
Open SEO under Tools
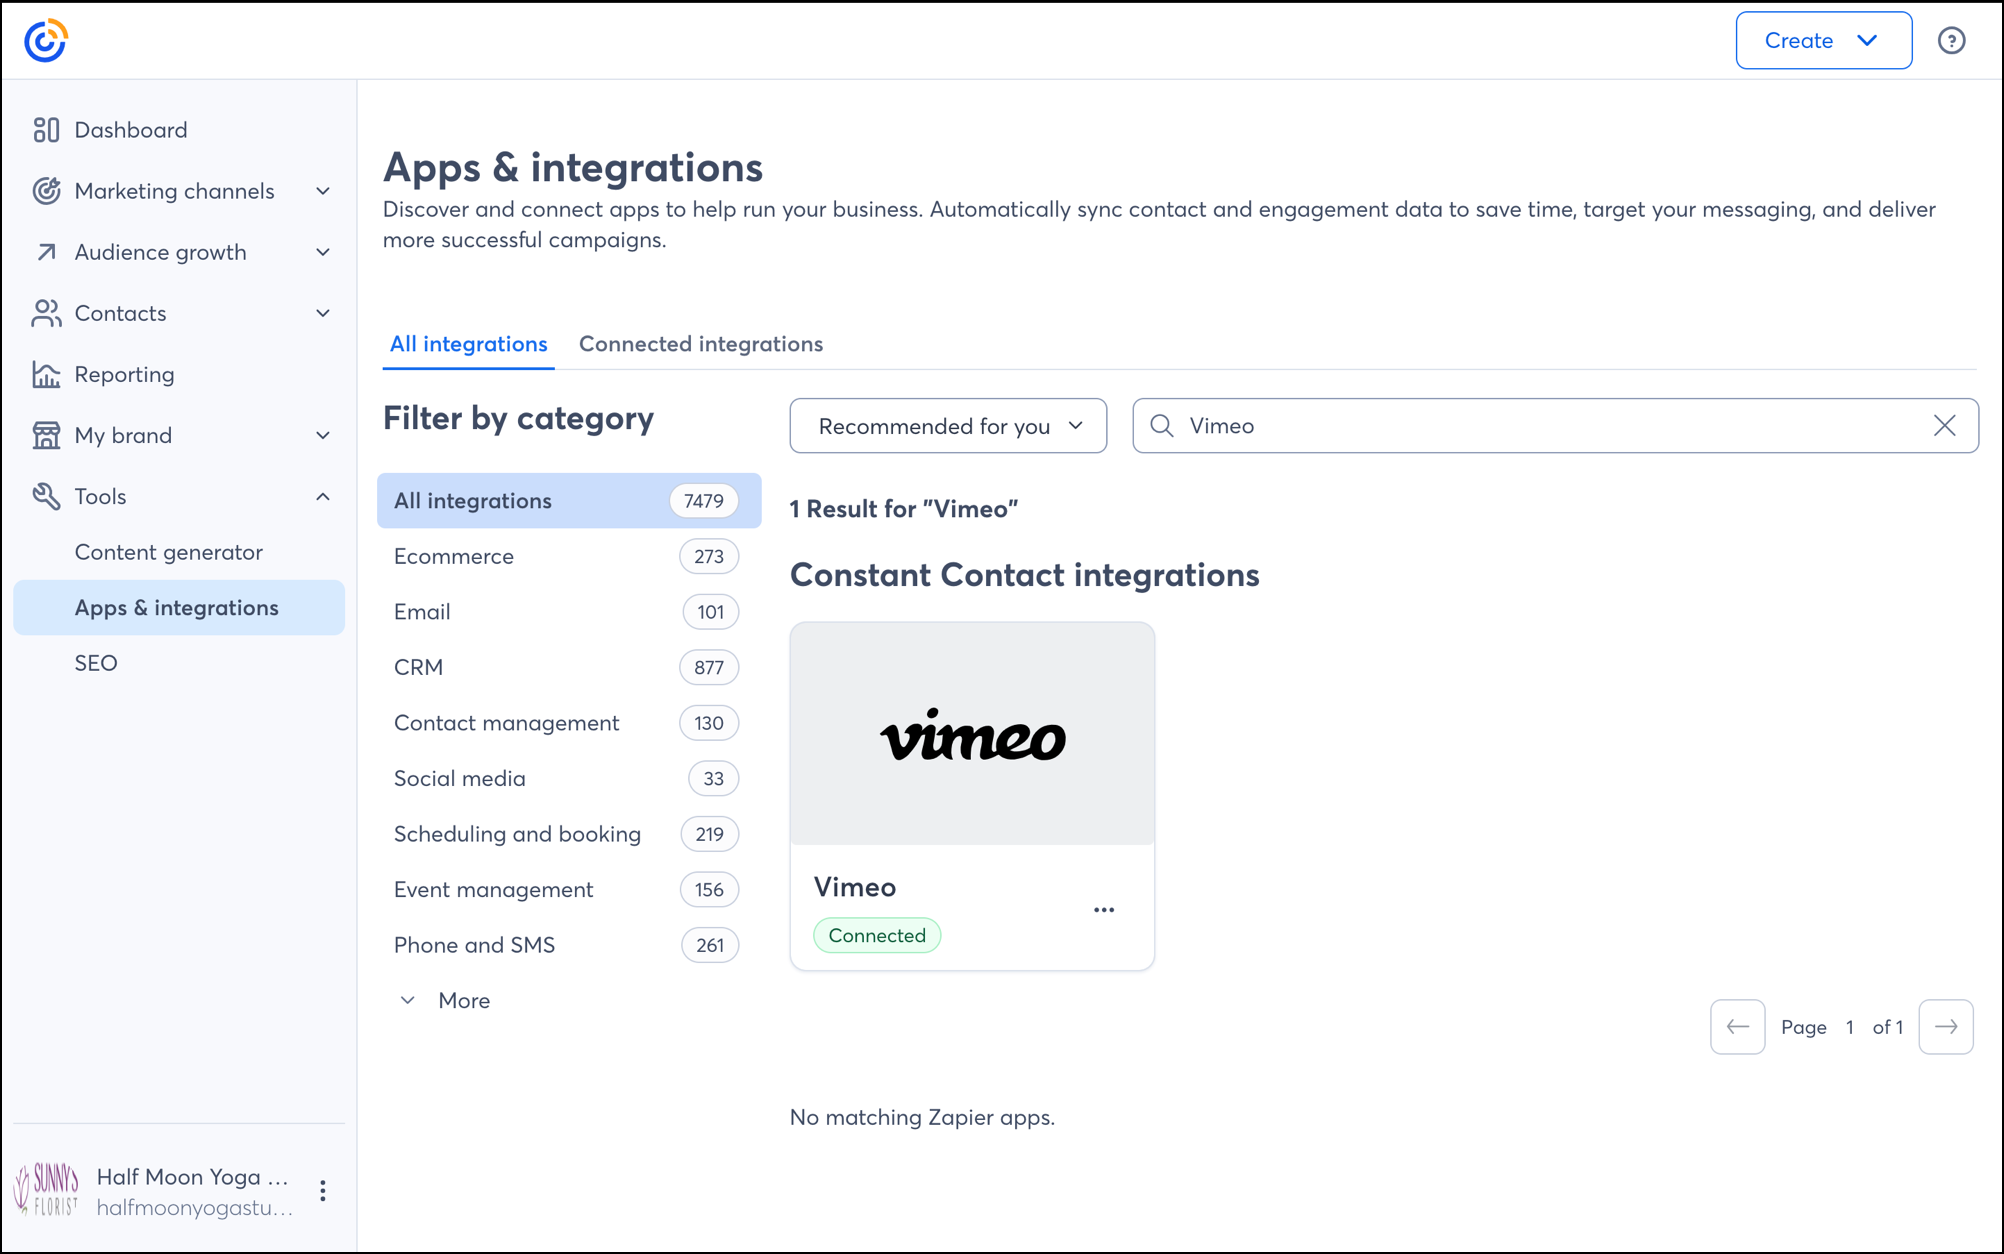click(96, 663)
